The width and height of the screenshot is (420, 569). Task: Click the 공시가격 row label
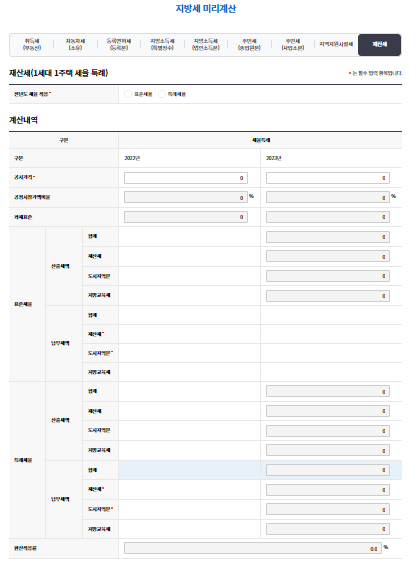pyautogui.click(x=24, y=177)
